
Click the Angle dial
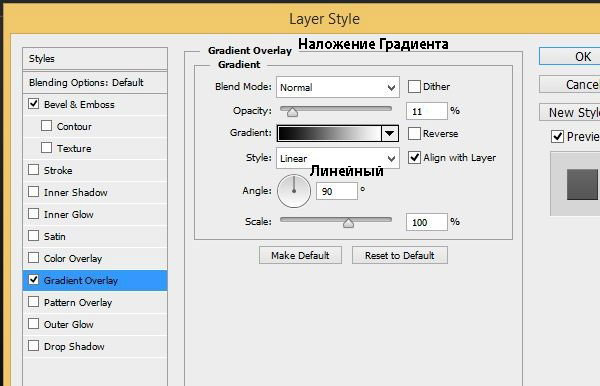coord(294,191)
